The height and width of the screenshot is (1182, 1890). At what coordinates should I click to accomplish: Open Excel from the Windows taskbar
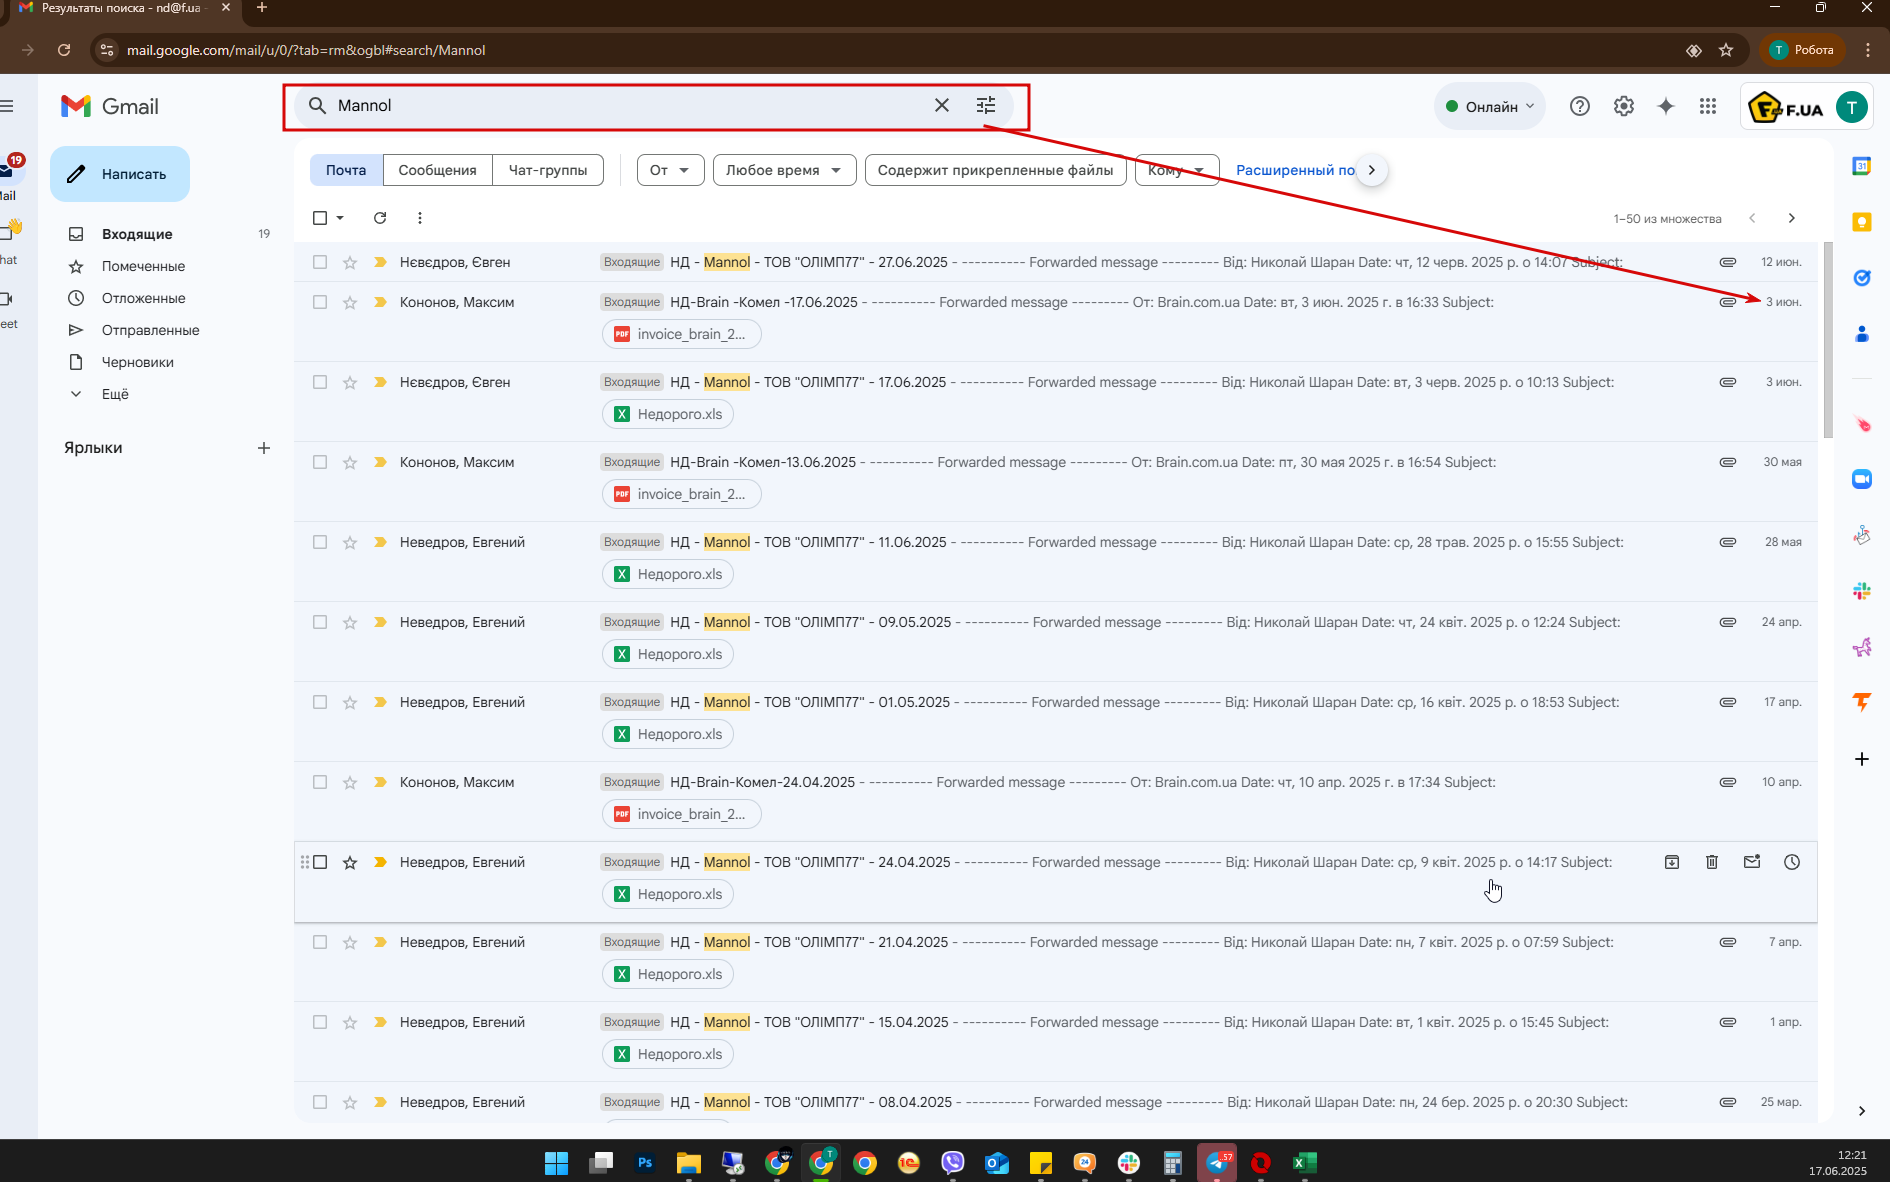1305,1162
